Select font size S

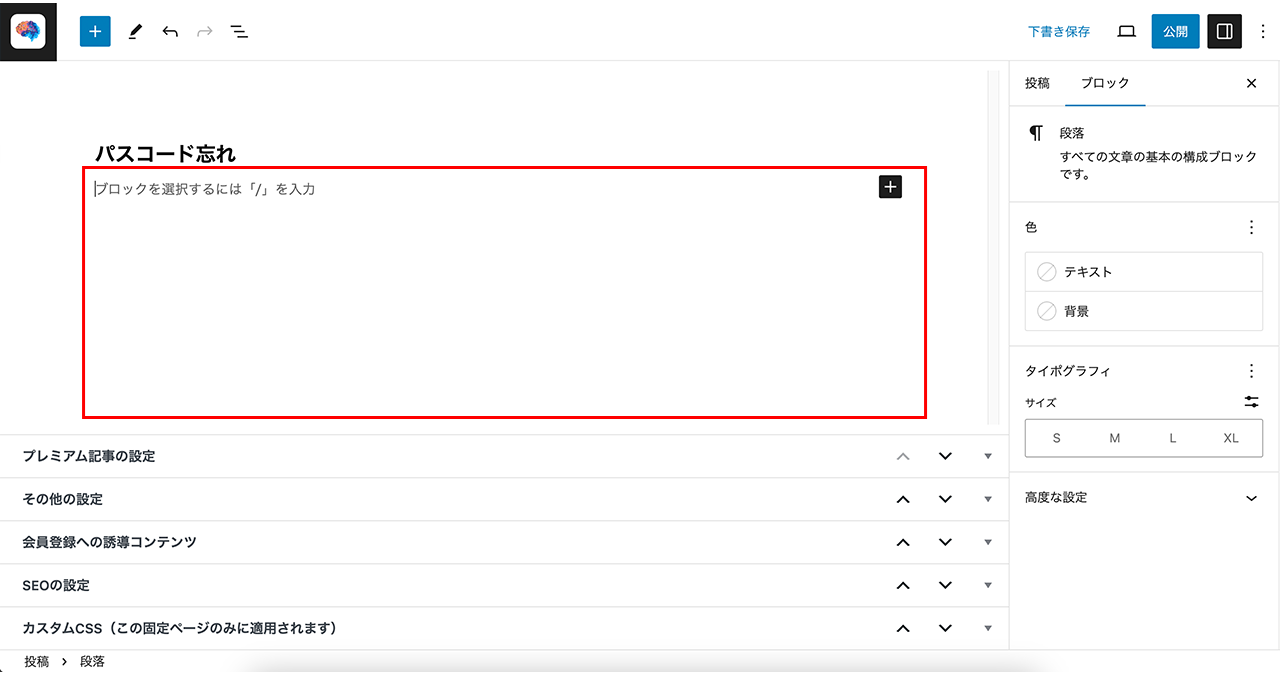click(1056, 438)
